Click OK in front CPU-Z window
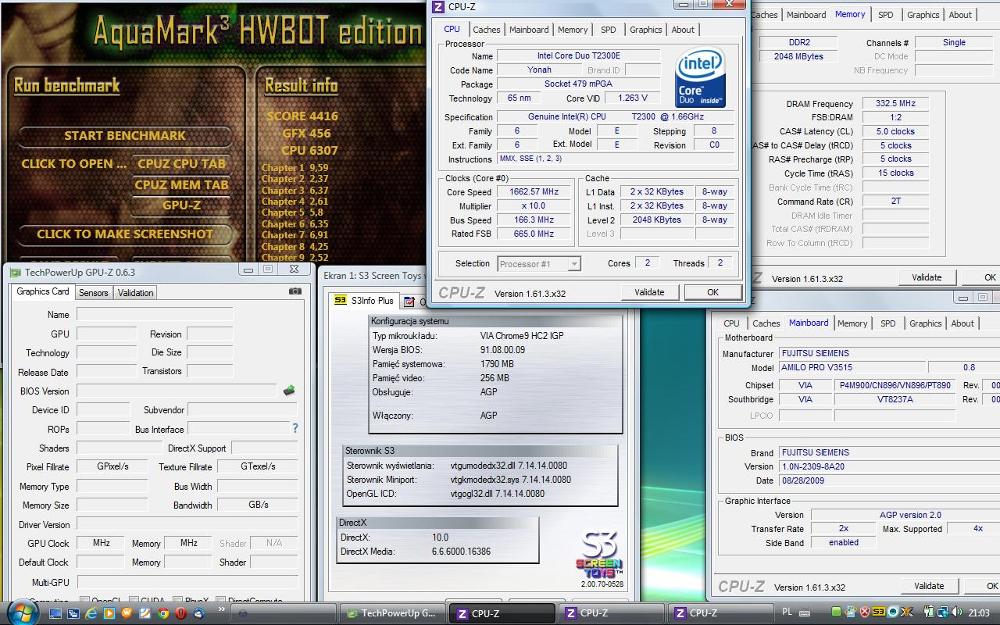The image size is (1000, 625). tap(713, 292)
